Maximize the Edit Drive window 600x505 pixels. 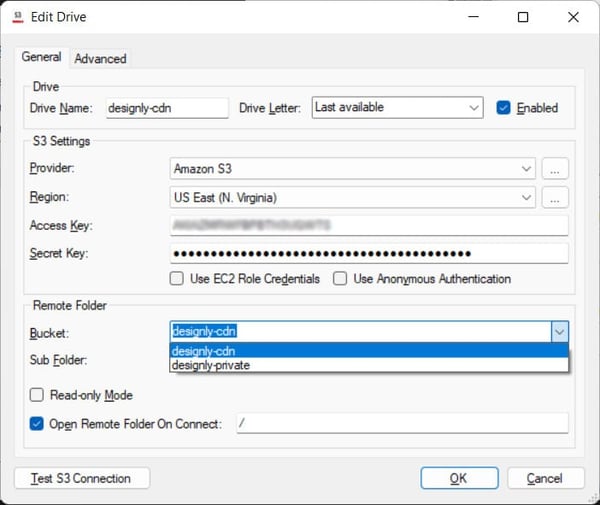(523, 17)
